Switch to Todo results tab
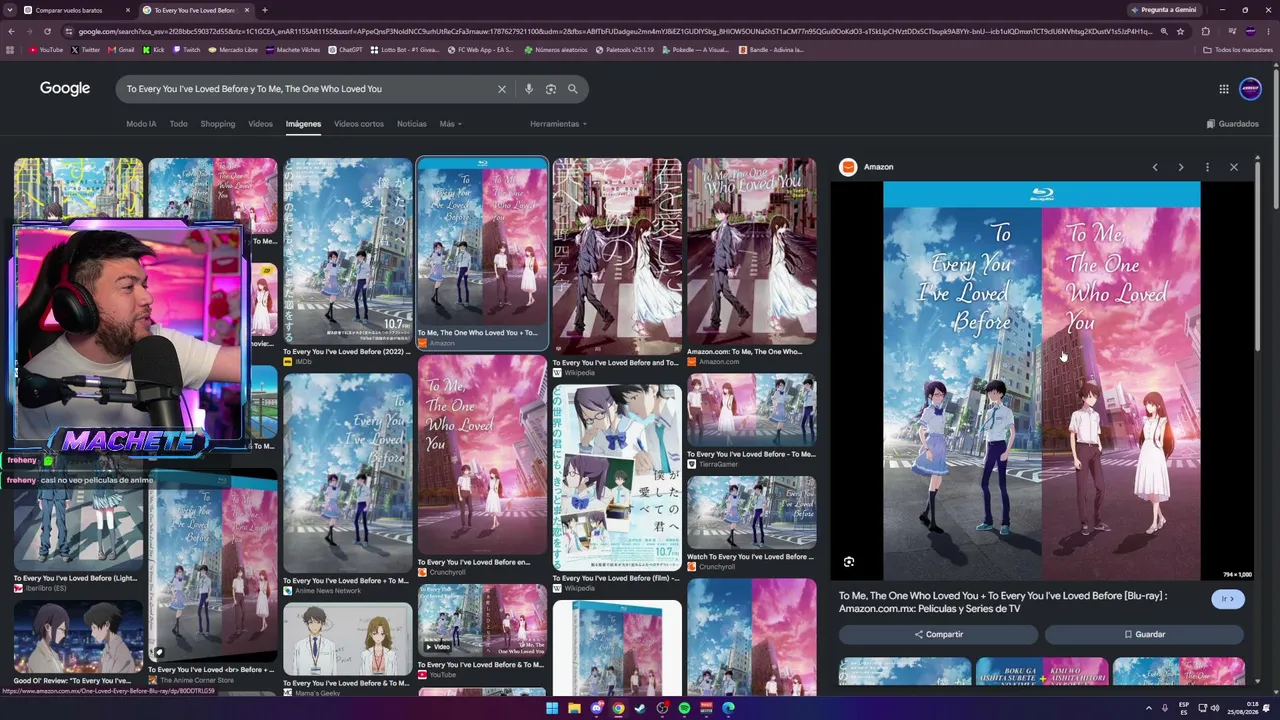Screen dimensions: 1280x720 click(178, 124)
